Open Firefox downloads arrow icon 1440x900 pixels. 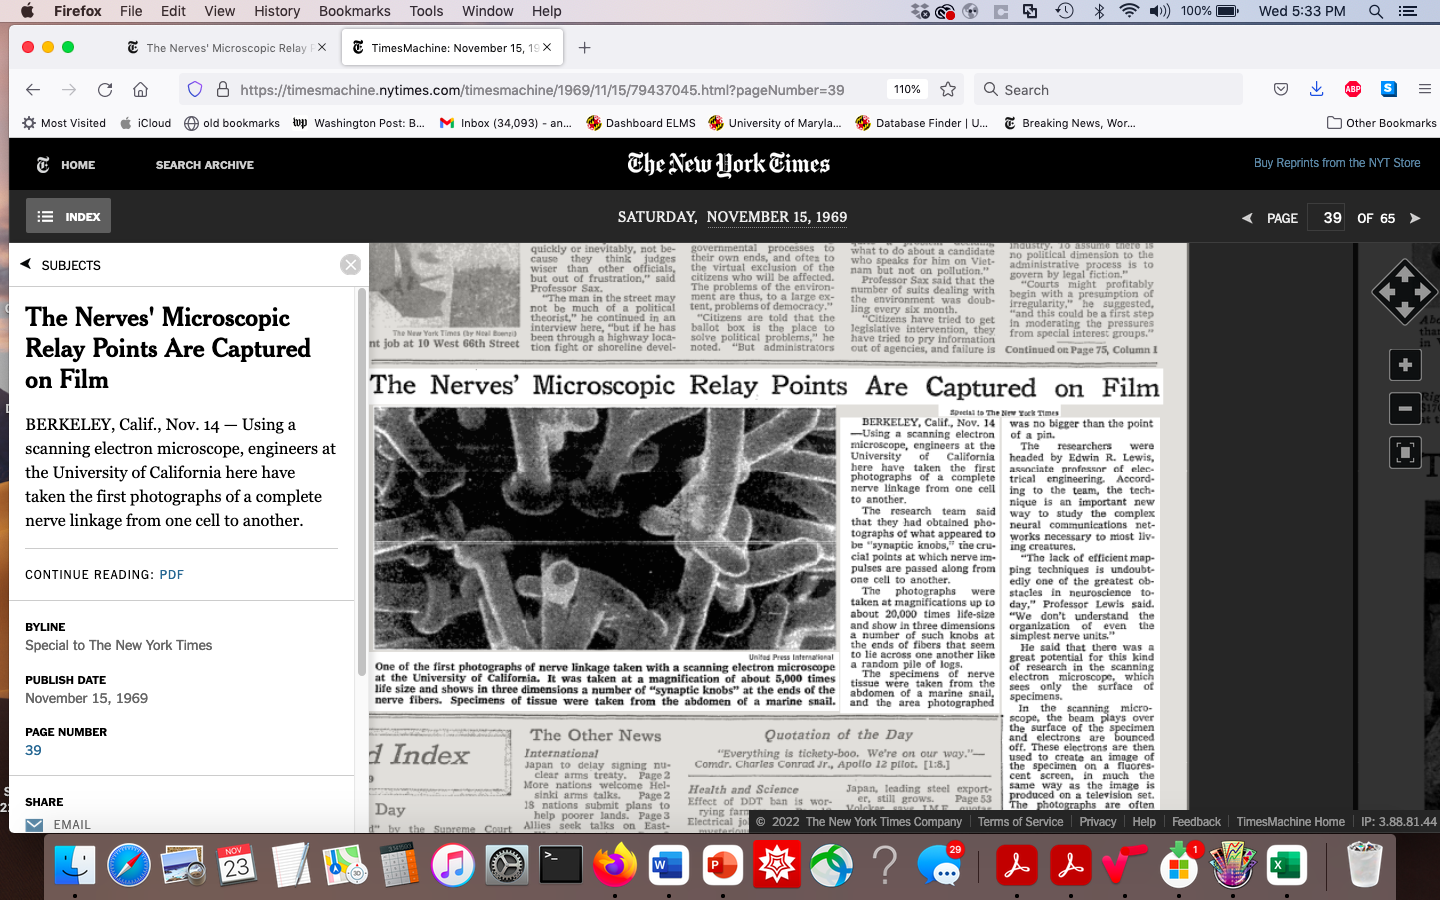click(1316, 89)
